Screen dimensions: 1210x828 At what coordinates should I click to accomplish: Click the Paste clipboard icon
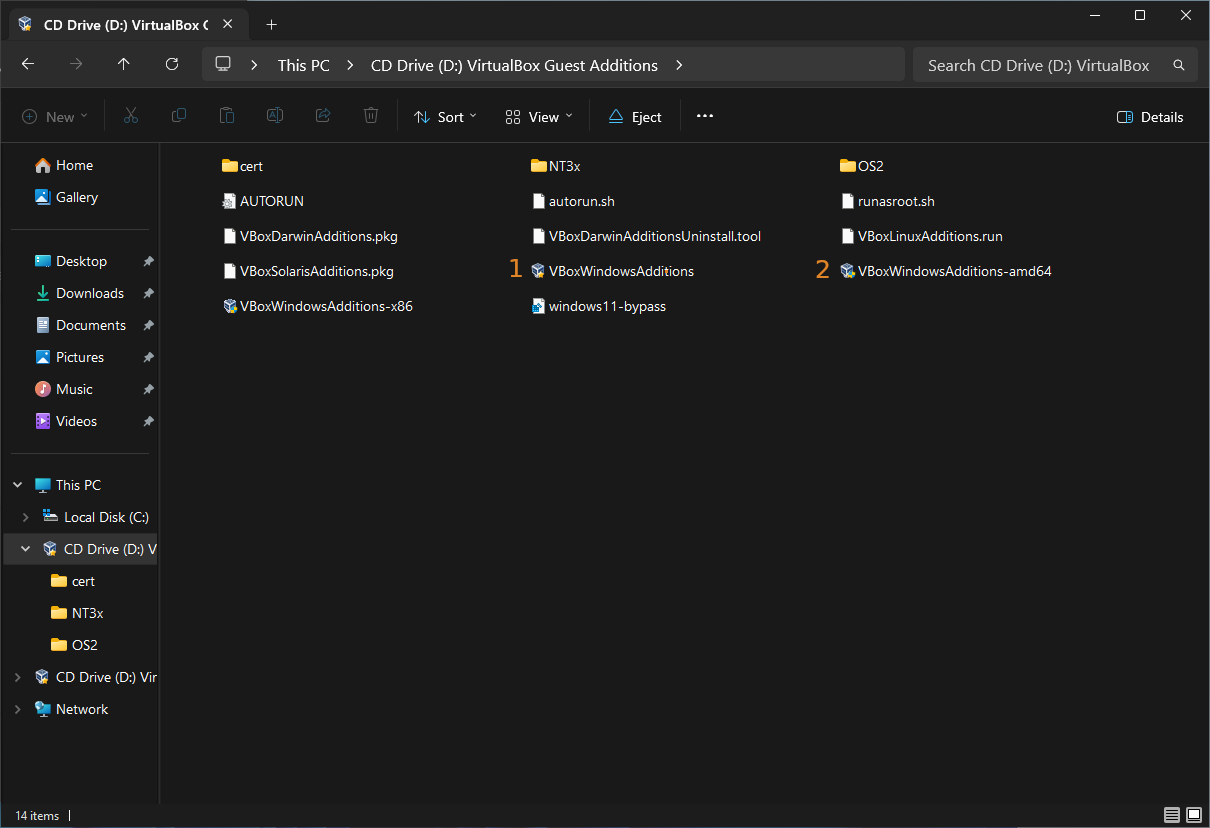227,116
